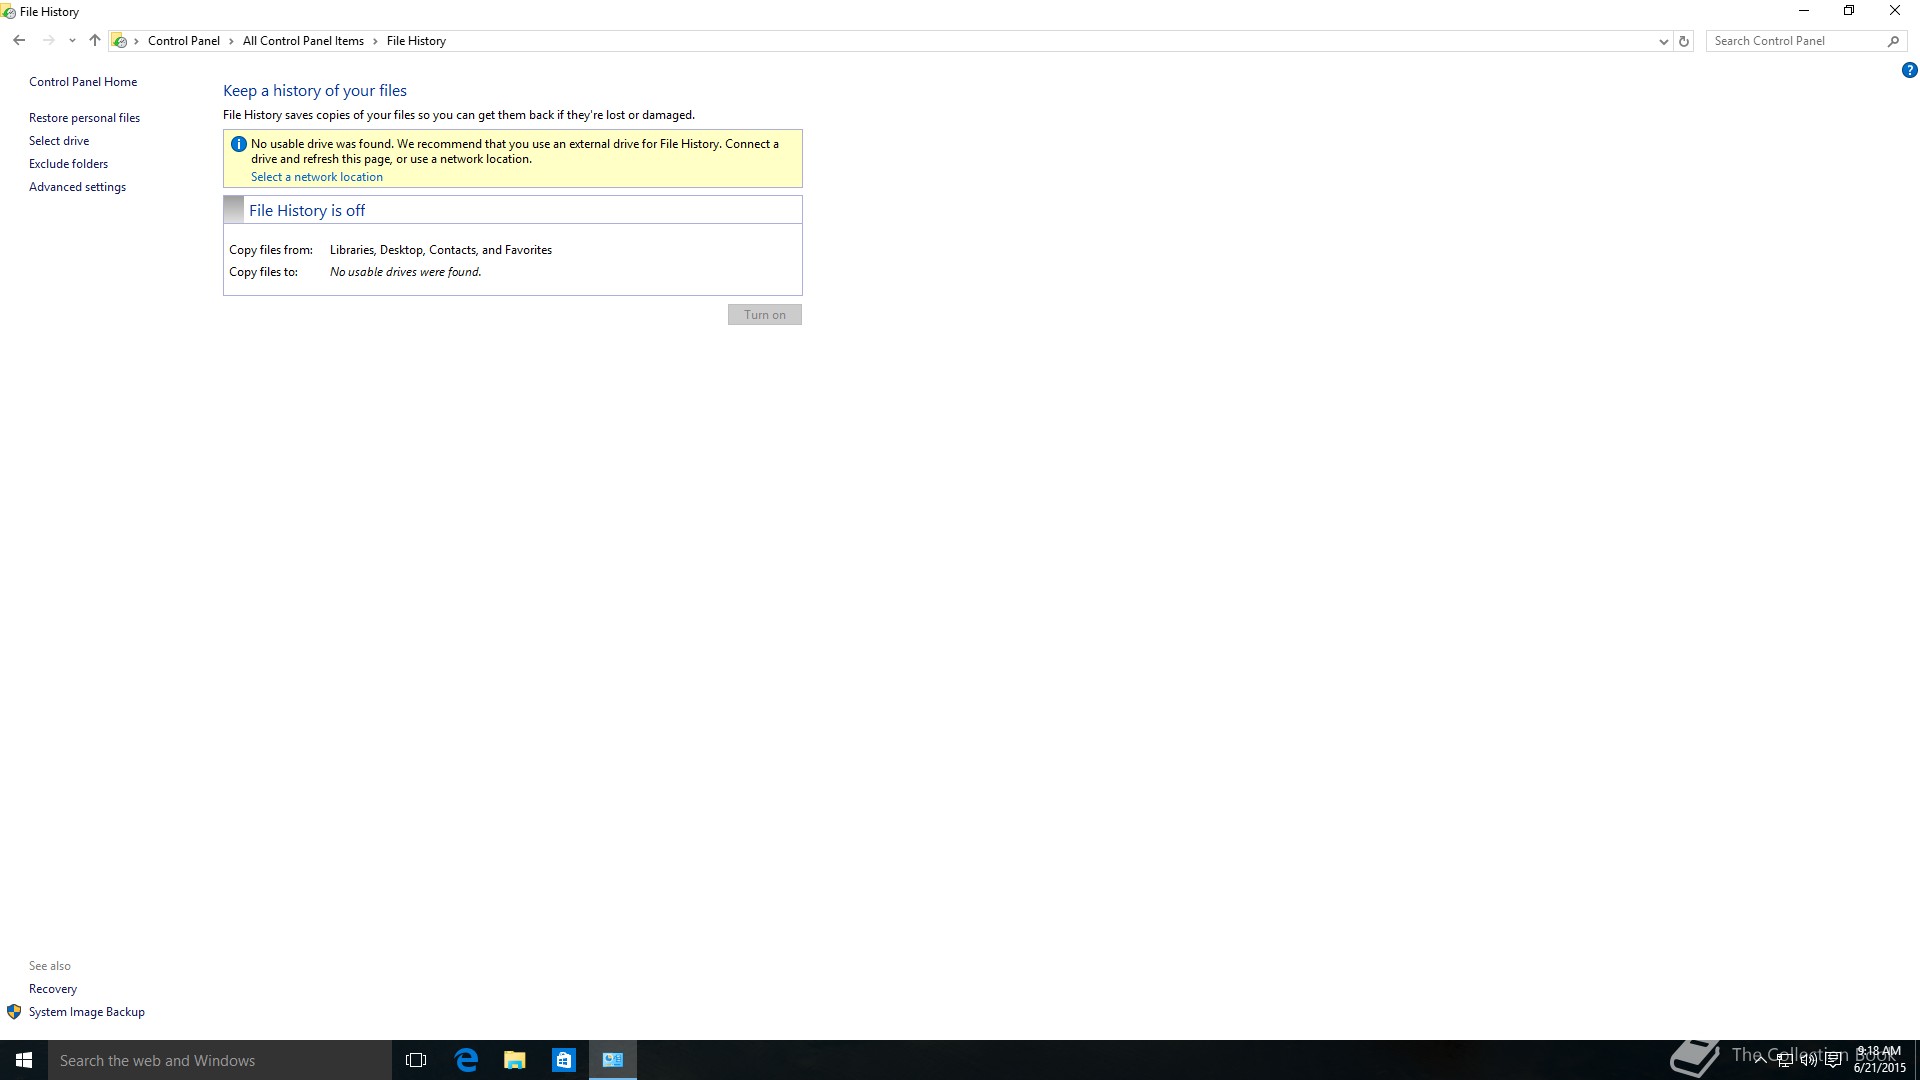Click the information icon in yellow notice
The width and height of the screenshot is (1920, 1080).
[238, 144]
